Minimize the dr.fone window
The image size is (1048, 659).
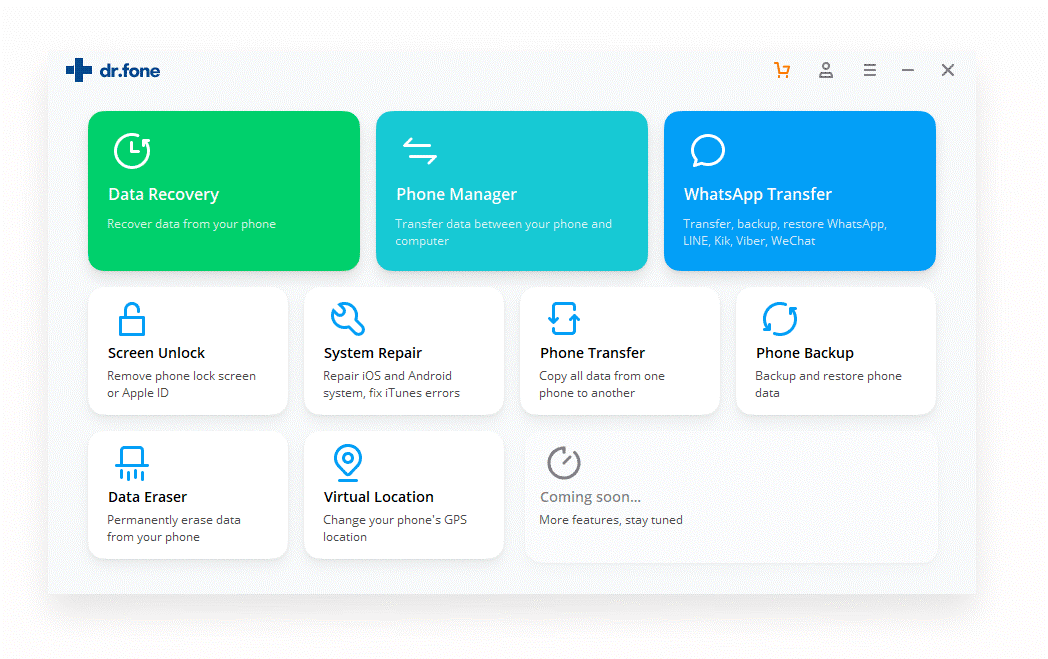[x=908, y=70]
